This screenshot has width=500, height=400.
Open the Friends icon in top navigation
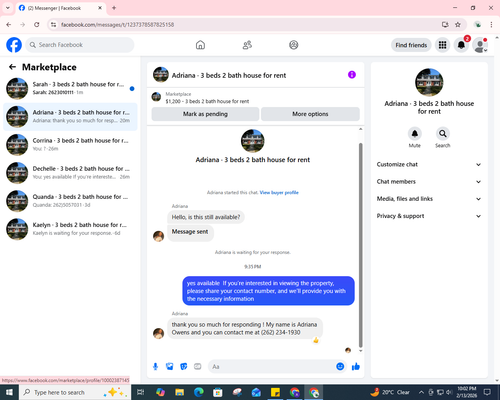[247, 45]
